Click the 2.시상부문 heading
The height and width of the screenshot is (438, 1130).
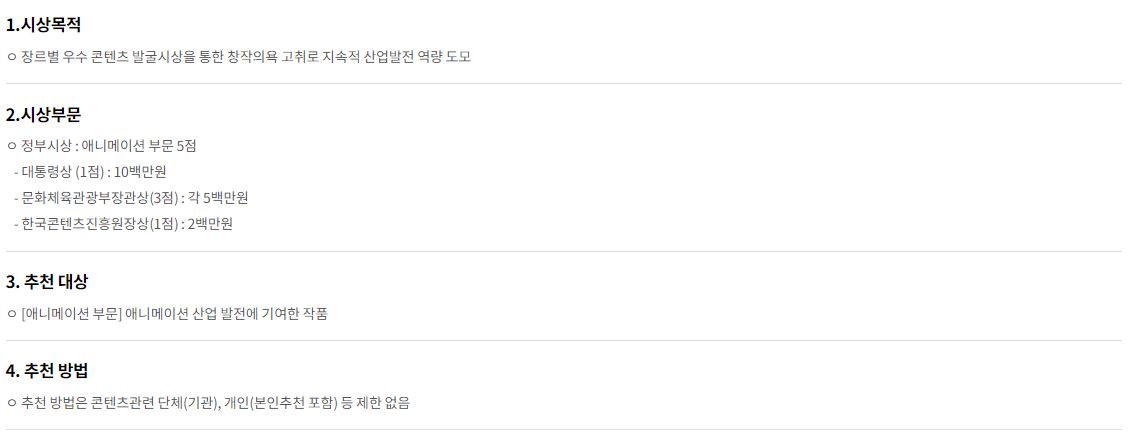[43, 115]
